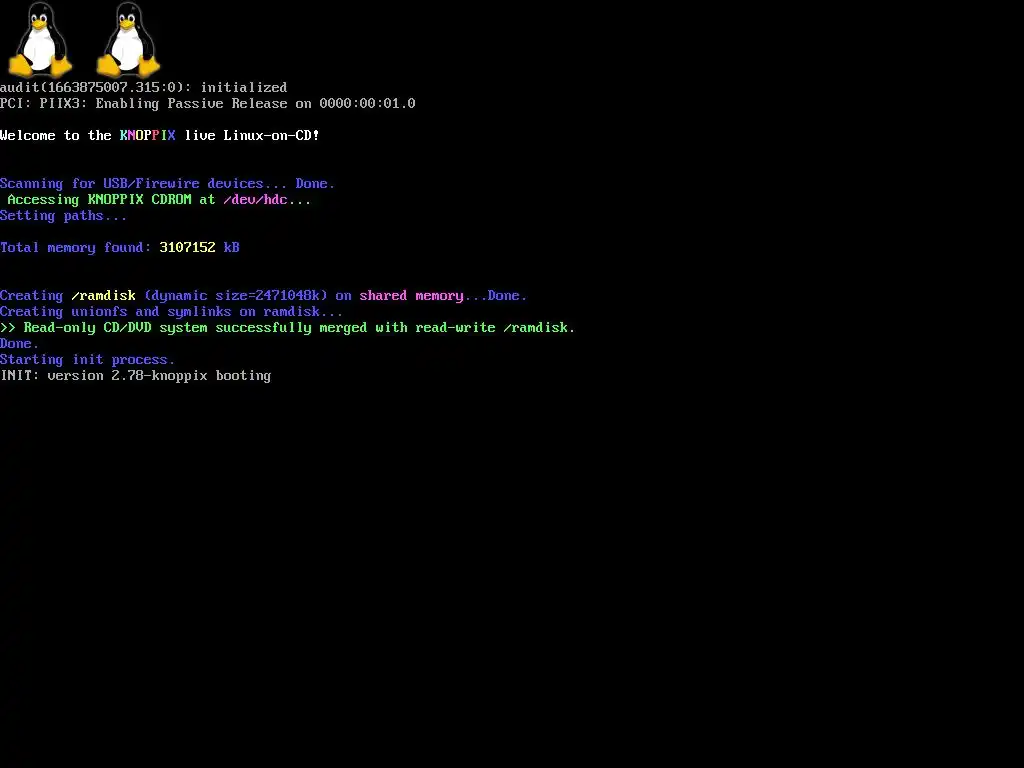
Task: Select the 'PCI: PIIX3: Enabling Passive Release' line
Action: (x=208, y=104)
